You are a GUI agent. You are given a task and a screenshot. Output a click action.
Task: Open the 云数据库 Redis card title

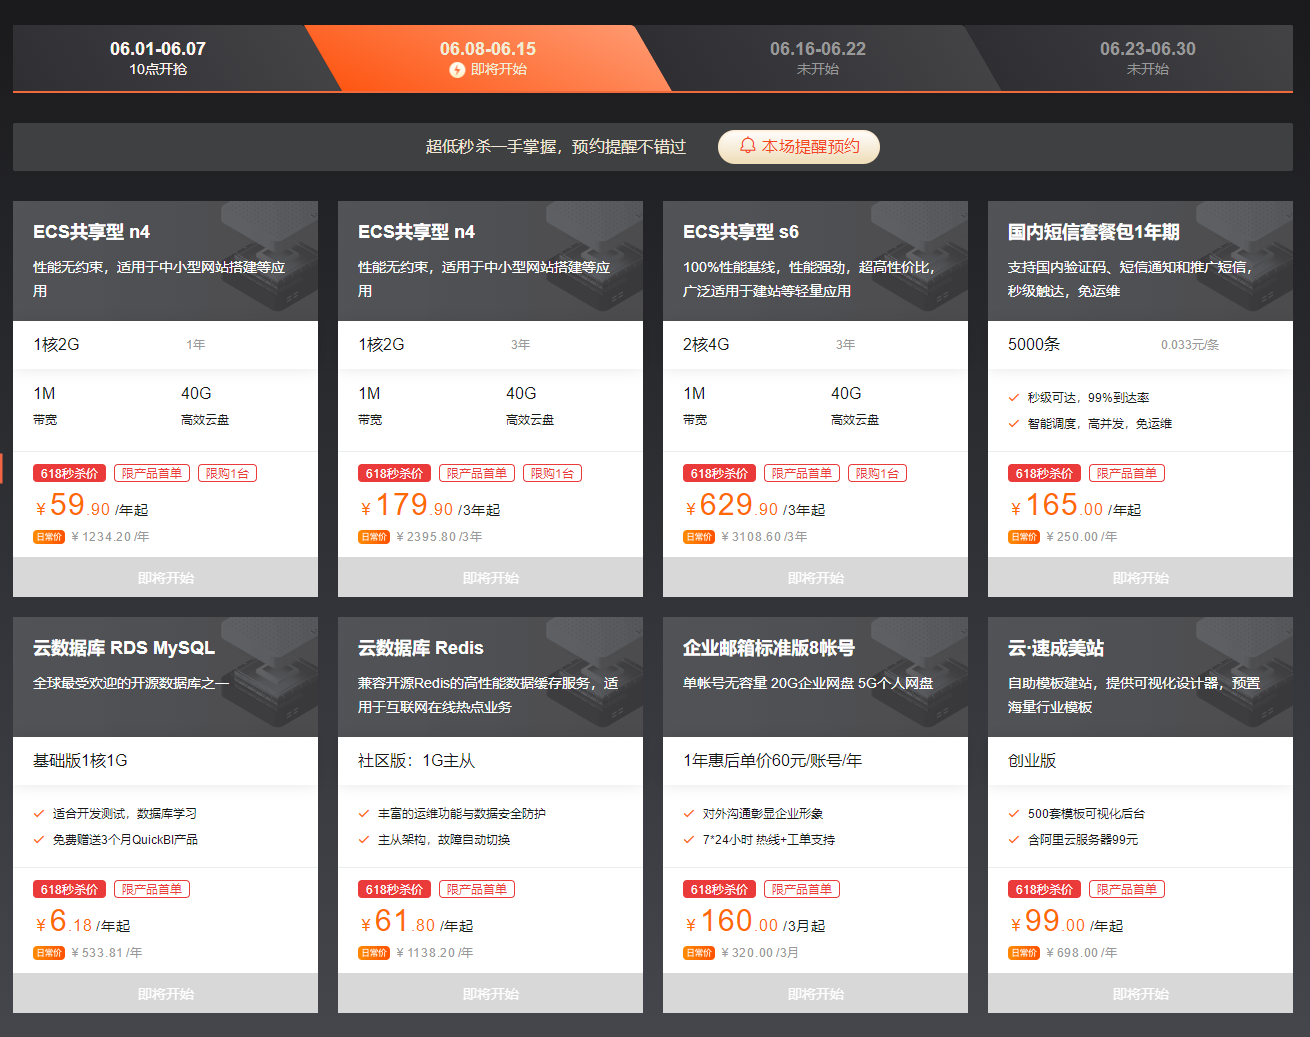click(421, 648)
